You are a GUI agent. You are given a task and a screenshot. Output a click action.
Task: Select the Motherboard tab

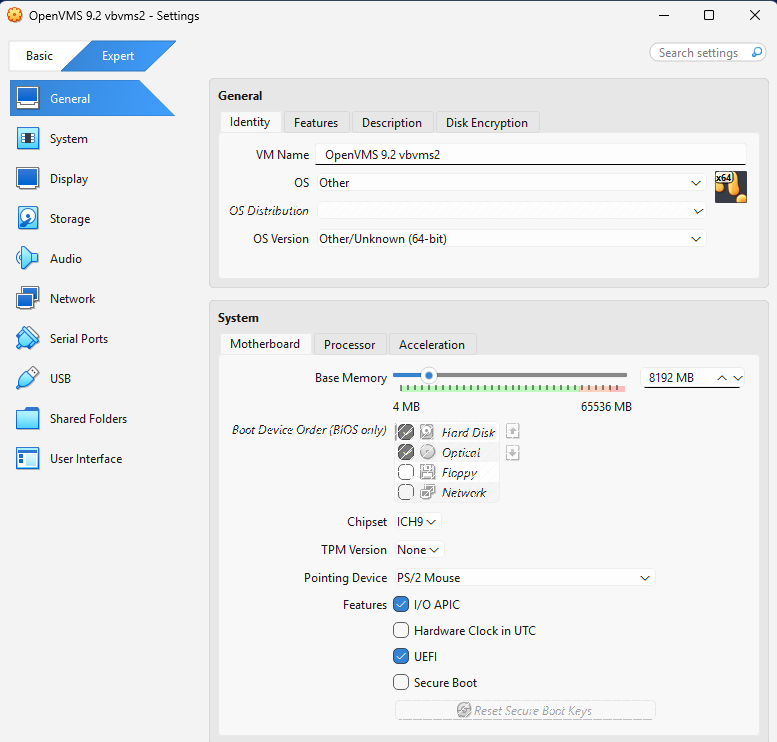[x=265, y=344]
